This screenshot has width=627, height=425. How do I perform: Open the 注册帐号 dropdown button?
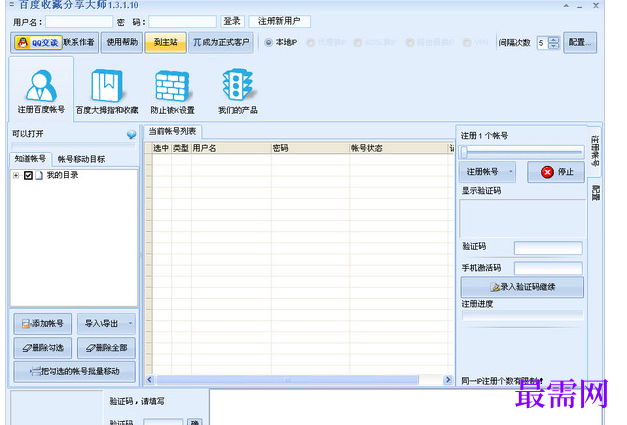[x=487, y=172]
